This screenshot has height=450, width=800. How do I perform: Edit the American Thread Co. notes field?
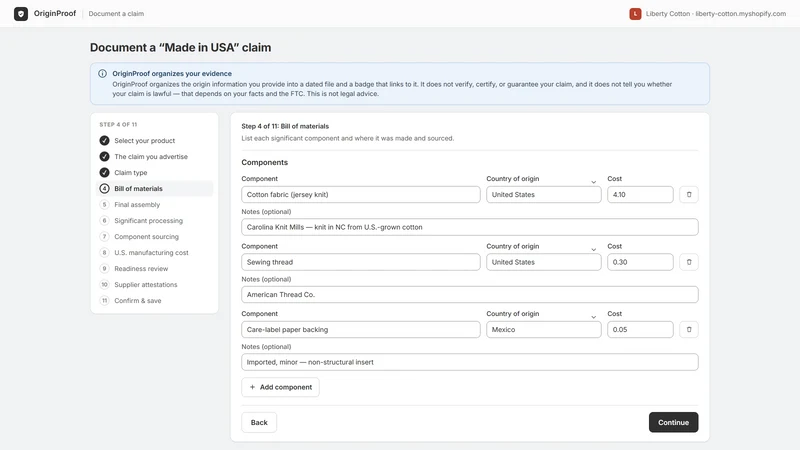tap(469, 294)
